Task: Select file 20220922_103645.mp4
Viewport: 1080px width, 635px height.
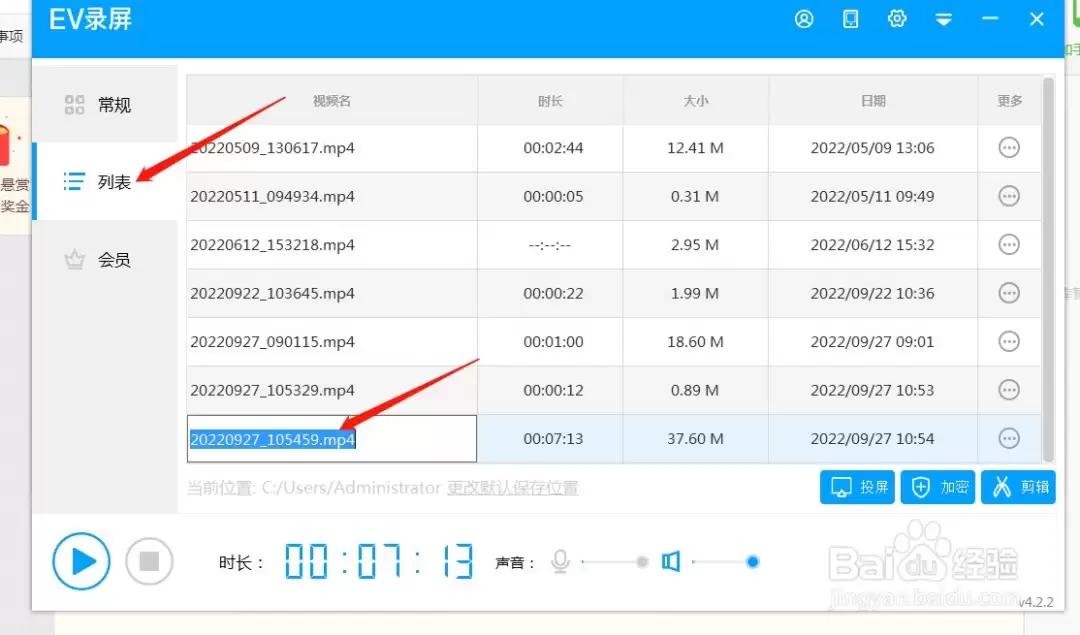Action: [x=272, y=293]
